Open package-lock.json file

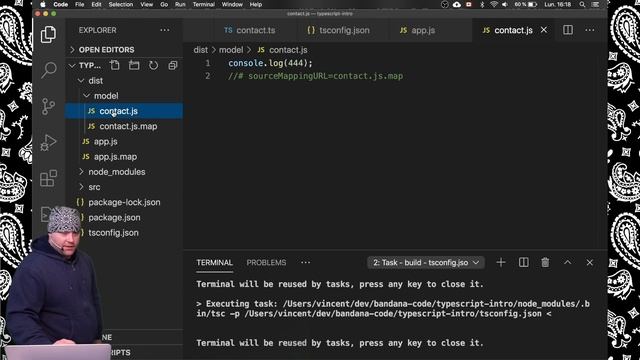click(x=124, y=202)
